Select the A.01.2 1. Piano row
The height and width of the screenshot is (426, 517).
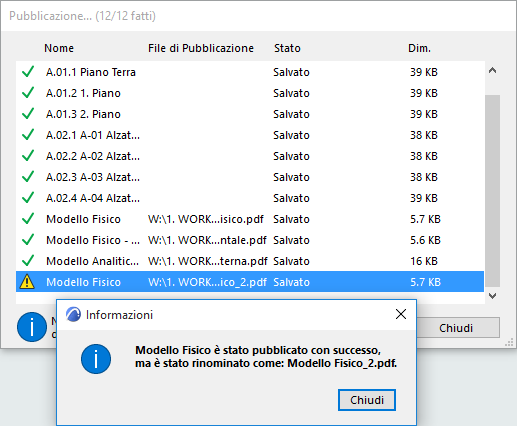point(250,93)
